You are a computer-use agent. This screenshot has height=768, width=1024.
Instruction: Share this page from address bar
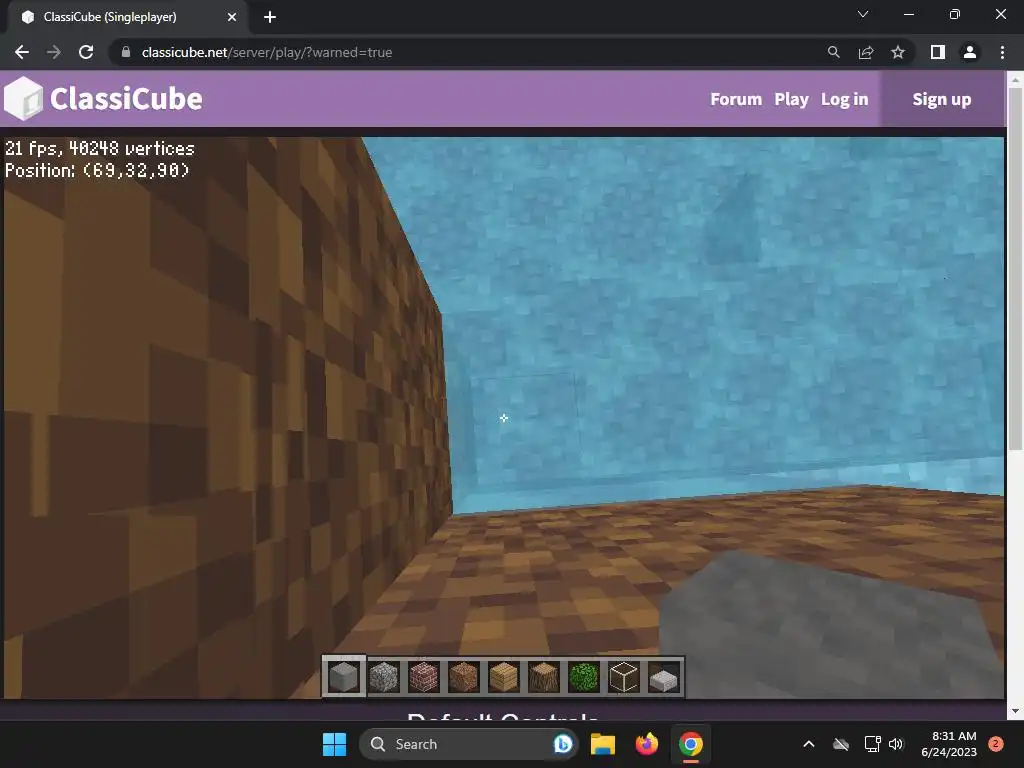[866, 52]
